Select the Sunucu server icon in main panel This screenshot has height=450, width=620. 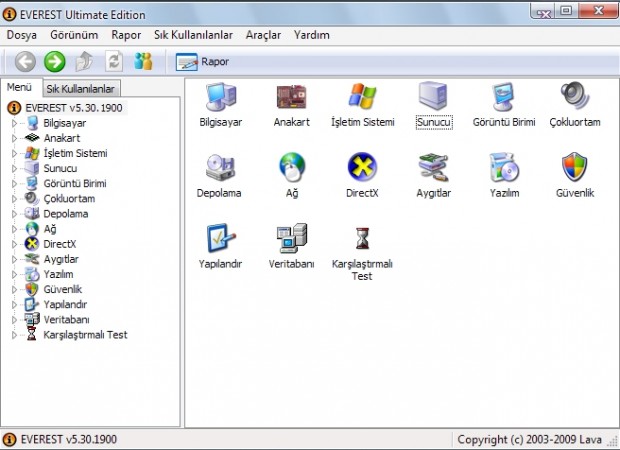[433, 96]
